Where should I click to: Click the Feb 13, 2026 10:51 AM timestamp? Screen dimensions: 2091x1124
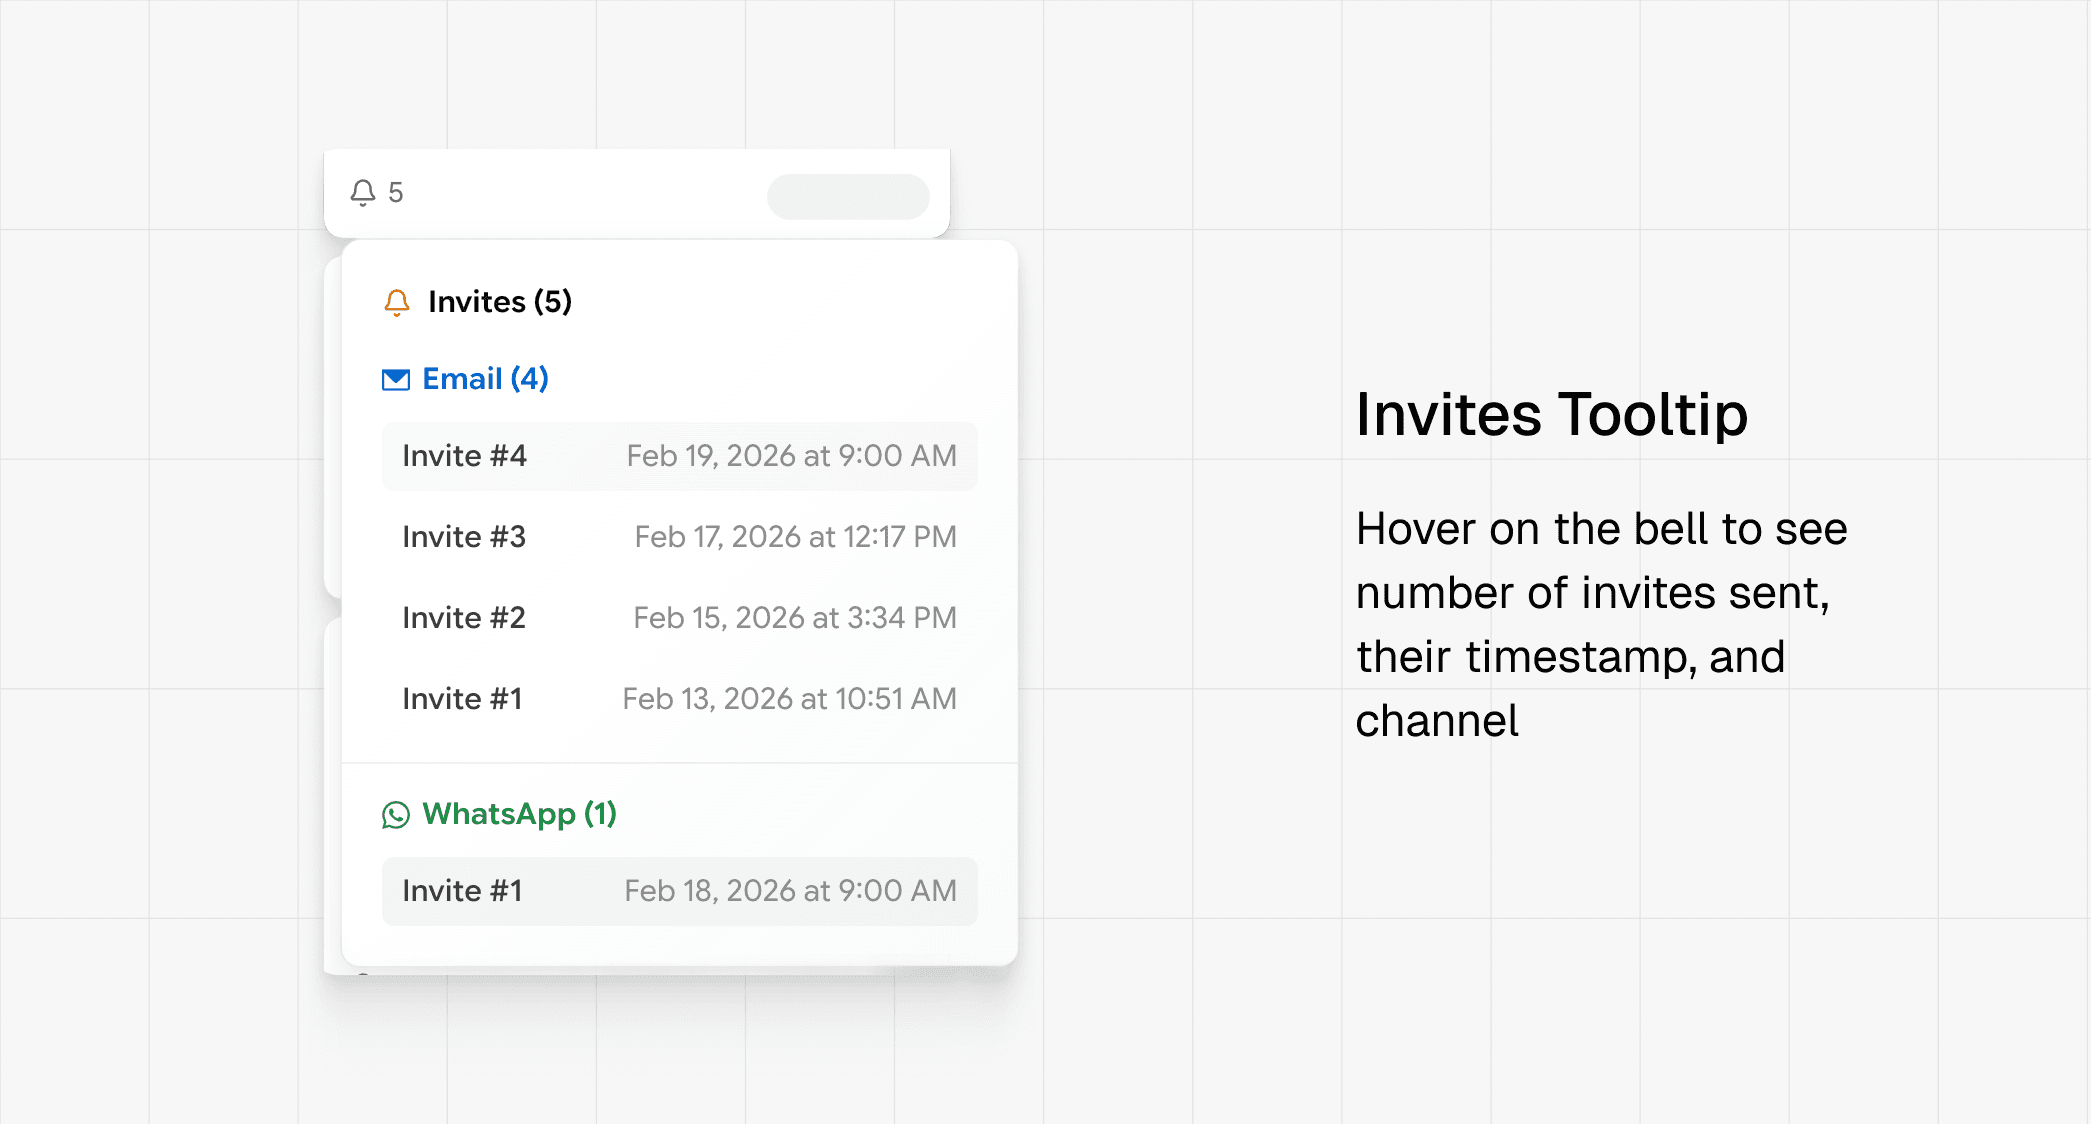click(789, 699)
